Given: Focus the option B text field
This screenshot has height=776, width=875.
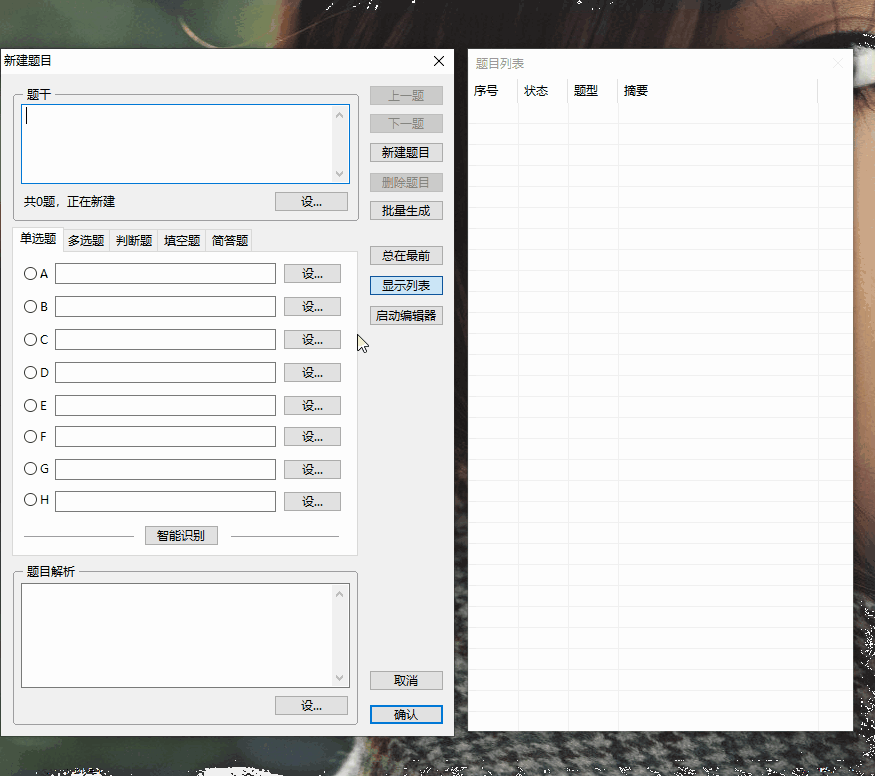Looking at the screenshot, I should pos(165,306).
